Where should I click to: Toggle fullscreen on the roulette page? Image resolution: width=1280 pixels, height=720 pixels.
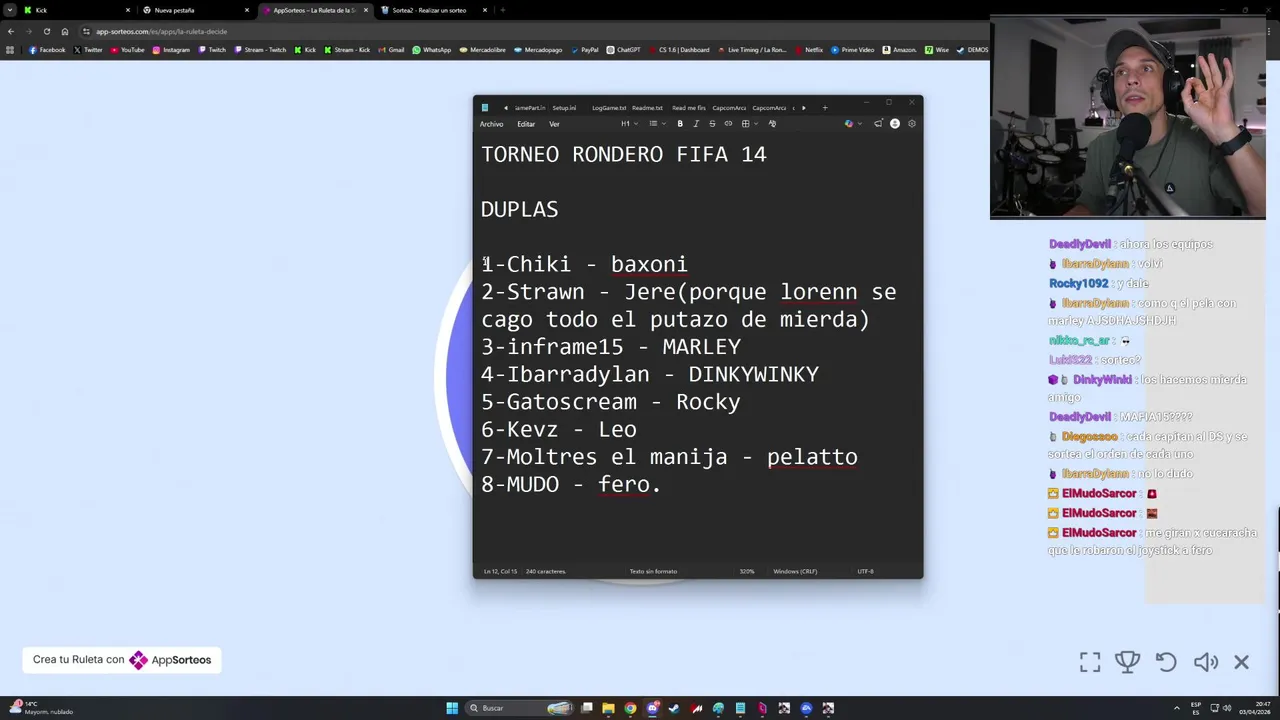click(1090, 662)
